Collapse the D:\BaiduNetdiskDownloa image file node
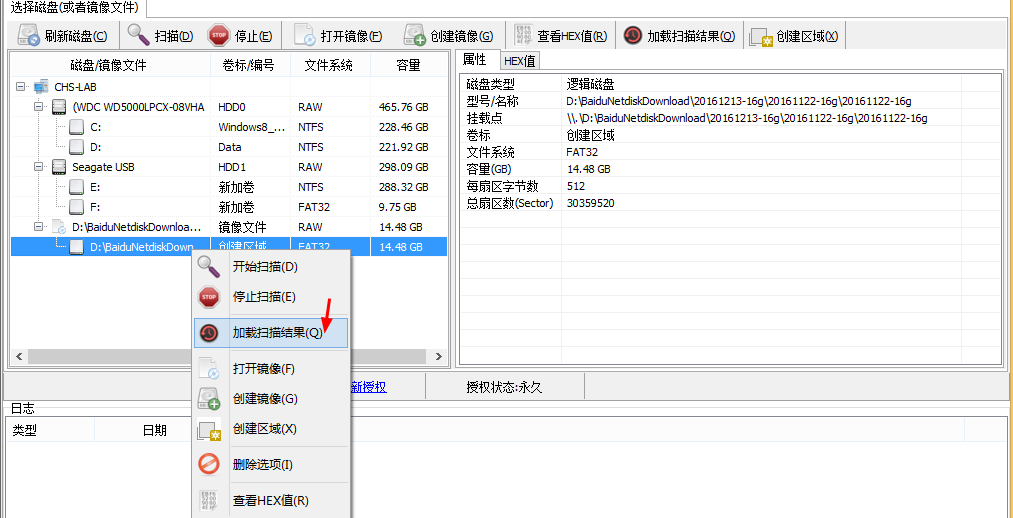Viewport: 1013px width, 518px height. [x=39, y=227]
